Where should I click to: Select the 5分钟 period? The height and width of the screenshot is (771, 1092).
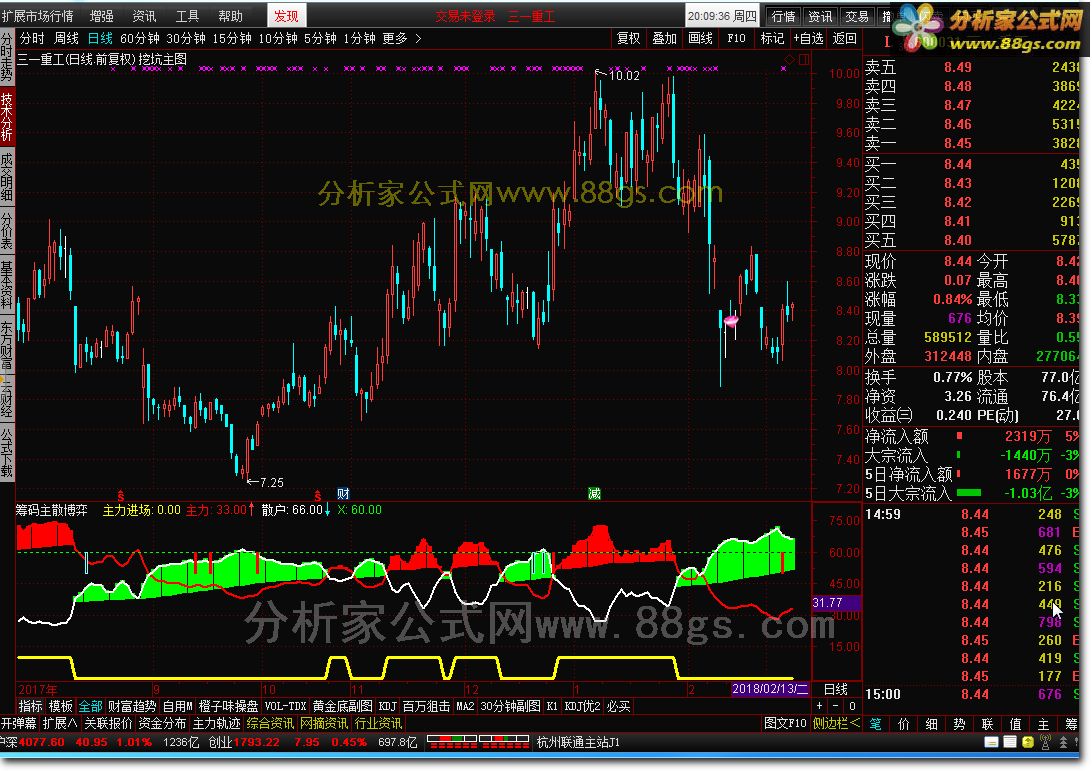(x=320, y=38)
